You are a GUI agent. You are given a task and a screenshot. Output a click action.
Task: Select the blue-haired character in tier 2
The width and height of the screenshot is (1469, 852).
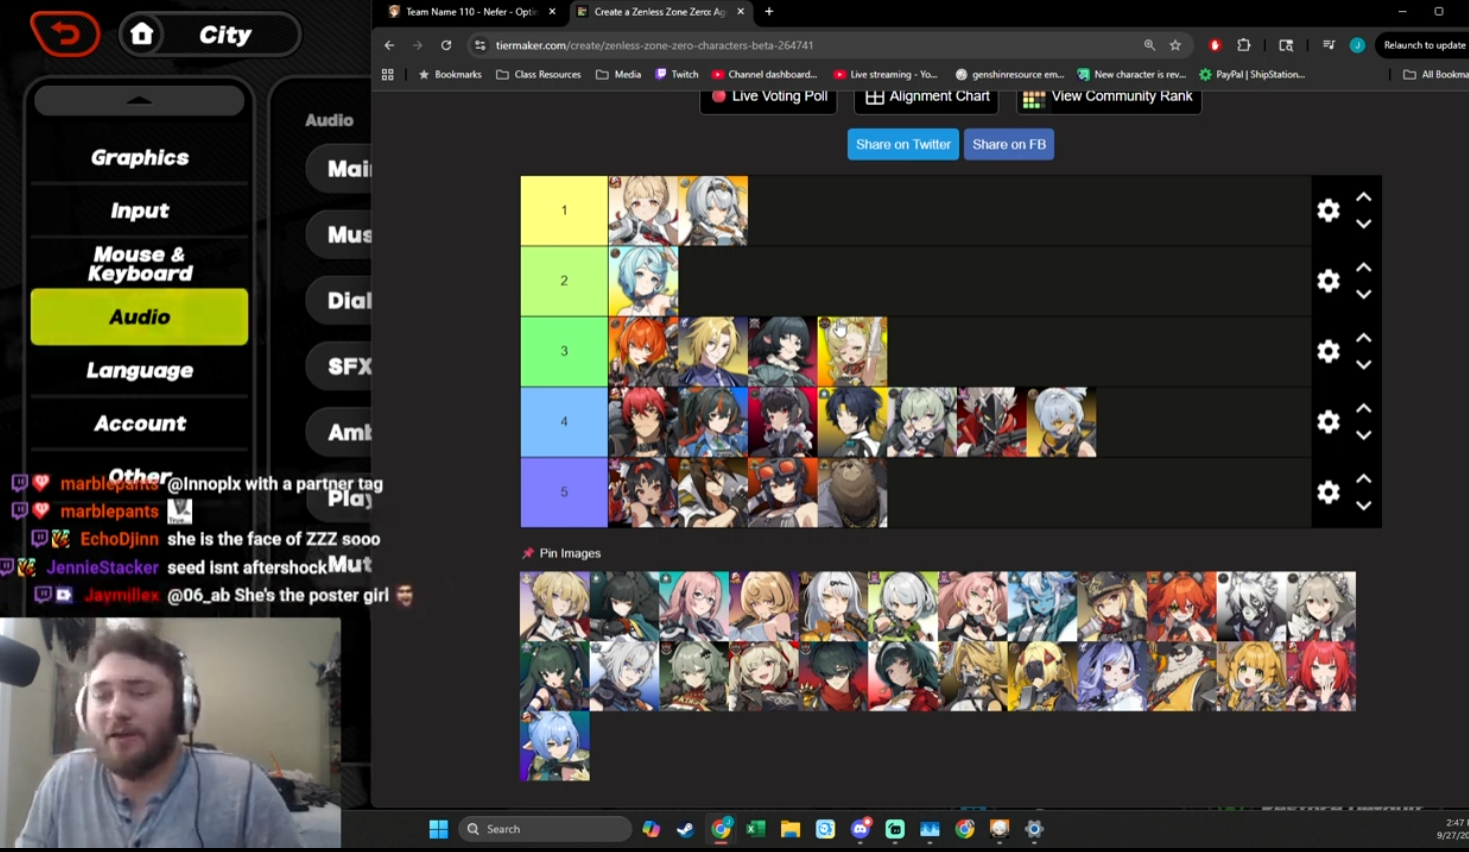click(643, 281)
